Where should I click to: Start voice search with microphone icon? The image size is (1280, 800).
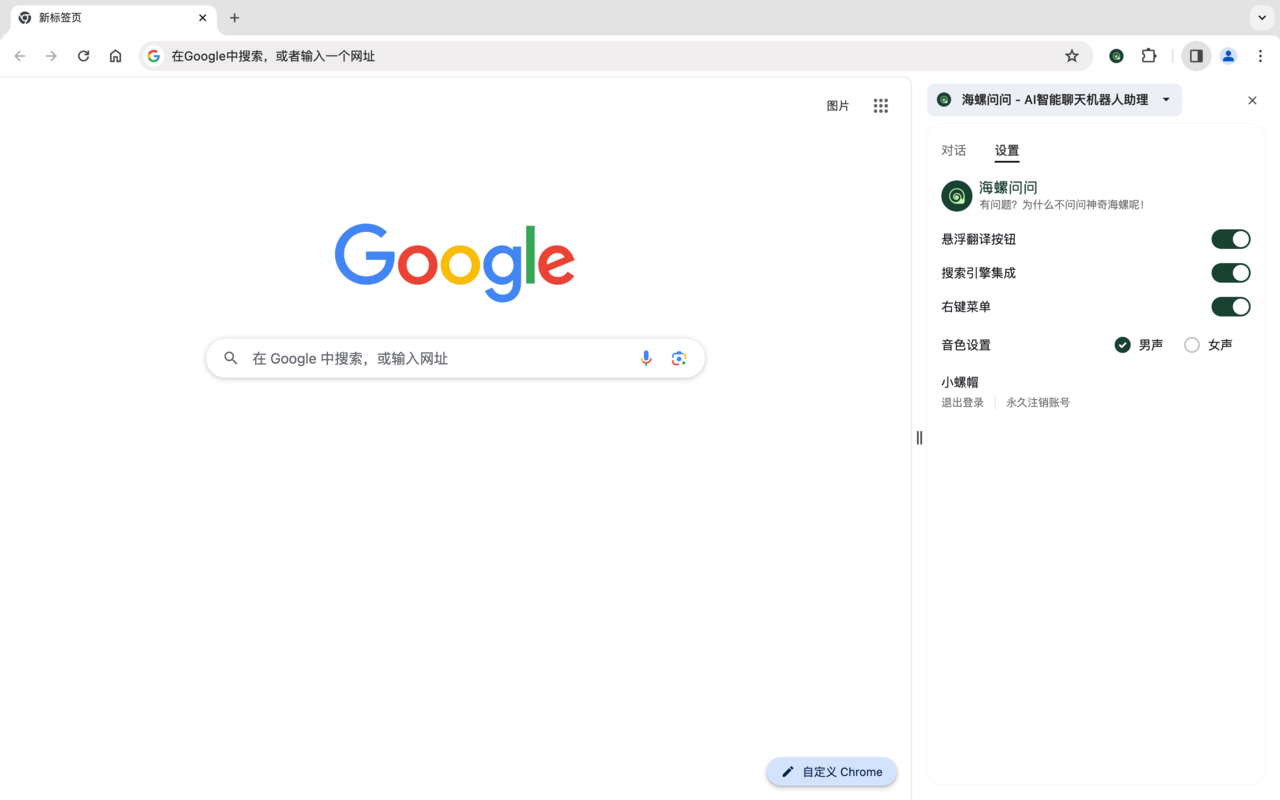646,358
